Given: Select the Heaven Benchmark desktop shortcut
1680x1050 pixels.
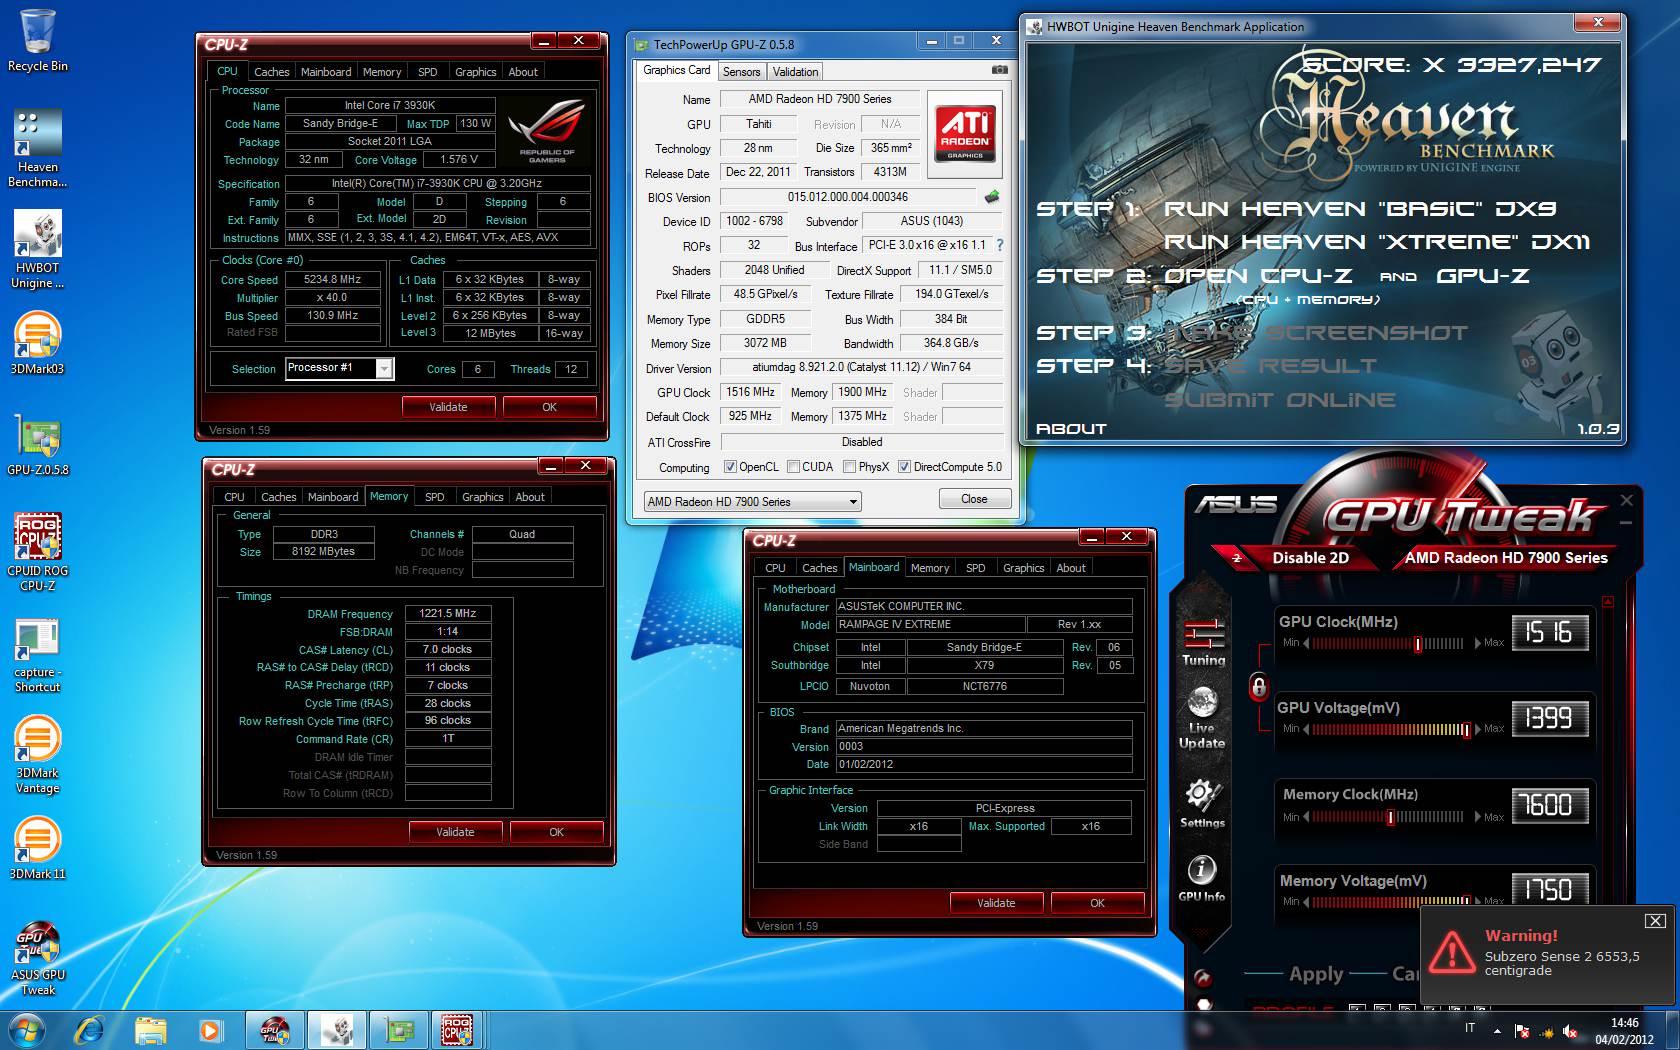Looking at the screenshot, I should [38, 148].
